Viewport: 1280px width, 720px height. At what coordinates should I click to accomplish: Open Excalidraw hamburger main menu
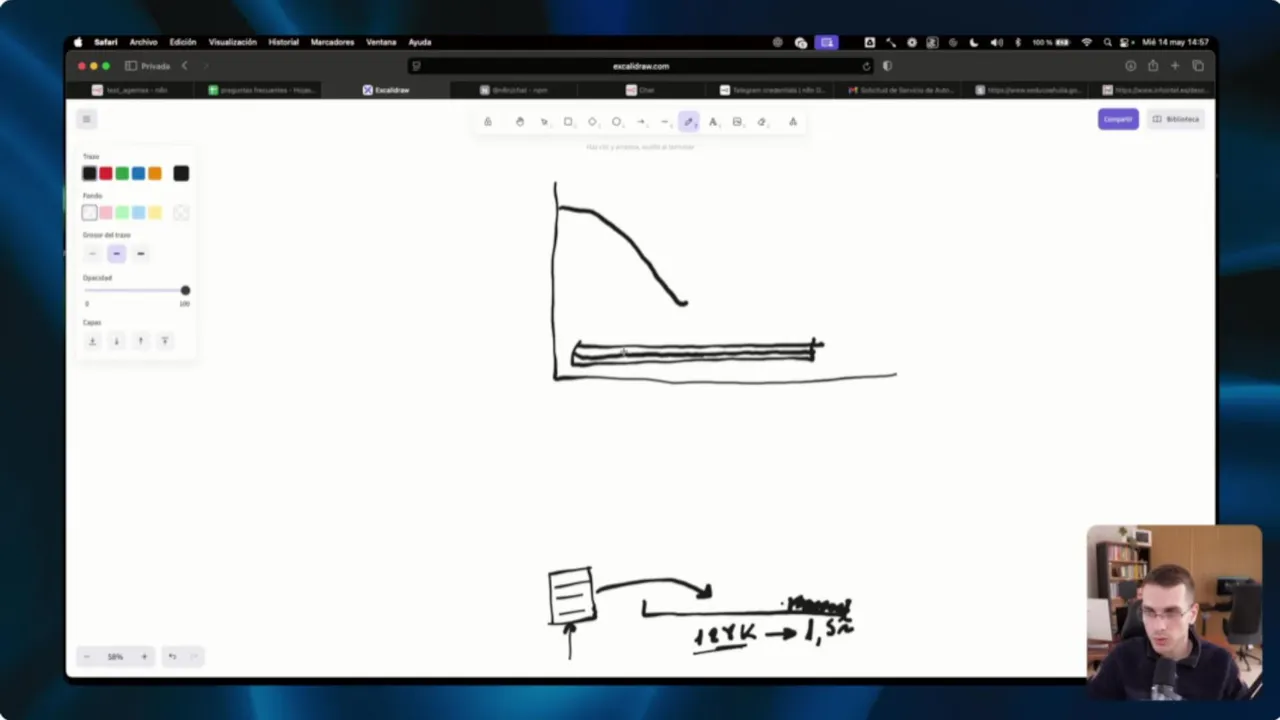[86, 119]
